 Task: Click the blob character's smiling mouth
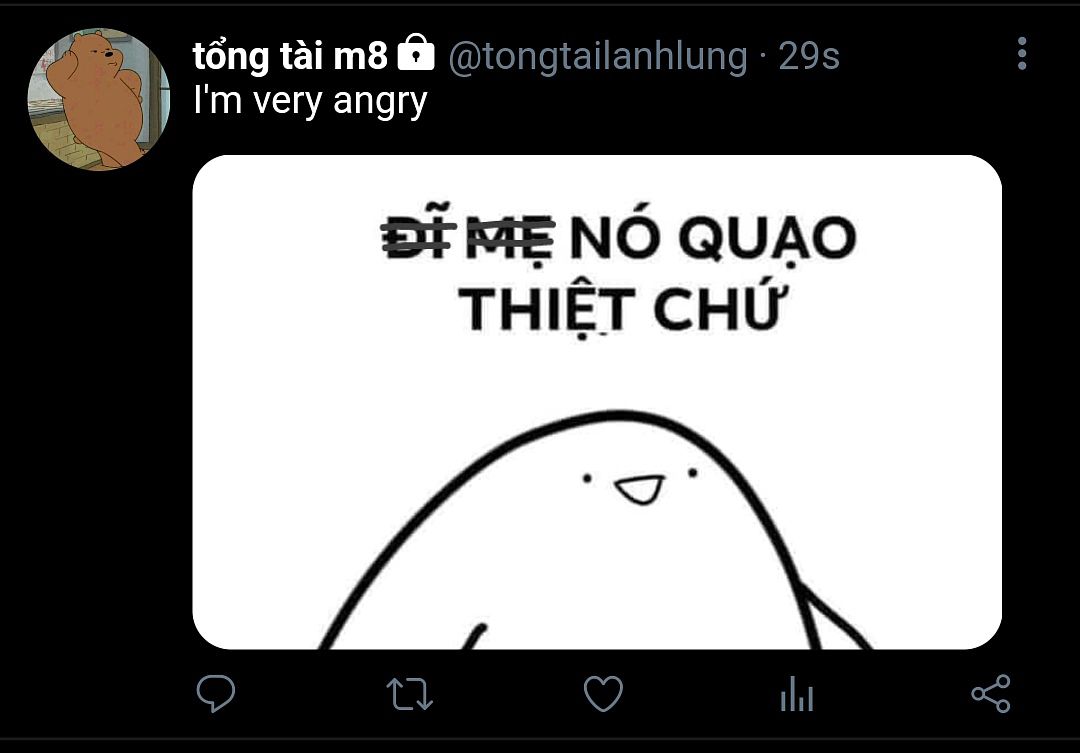tap(640, 489)
